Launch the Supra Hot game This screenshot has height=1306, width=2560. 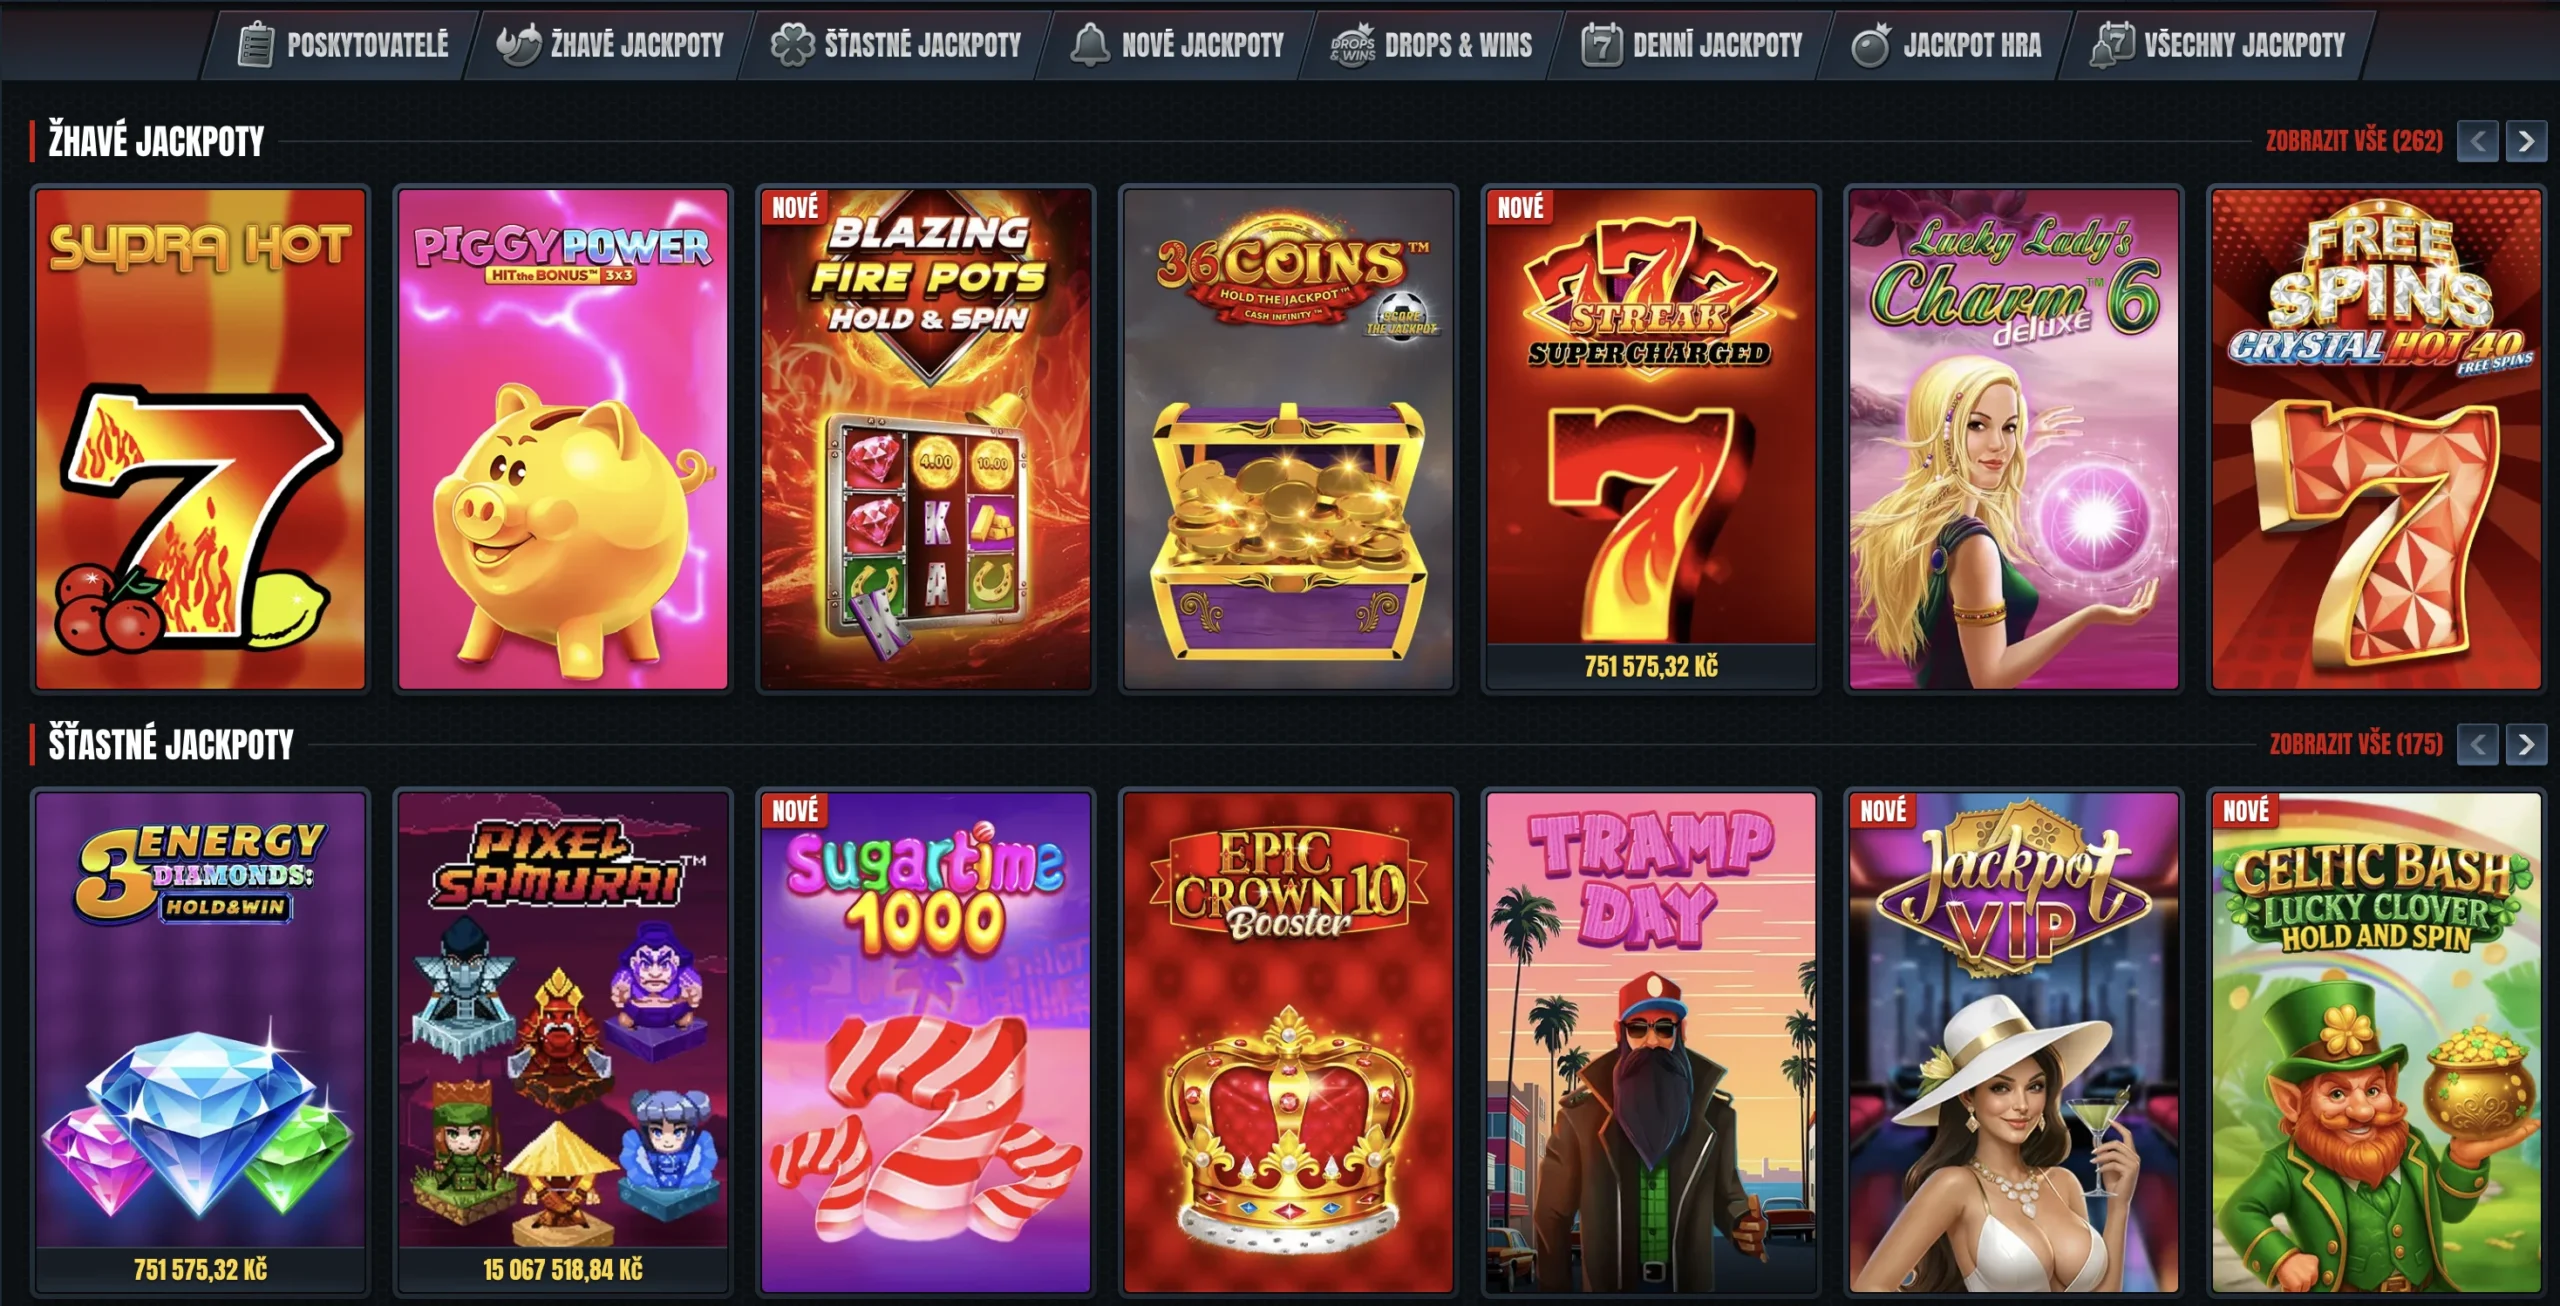coord(200,439)
